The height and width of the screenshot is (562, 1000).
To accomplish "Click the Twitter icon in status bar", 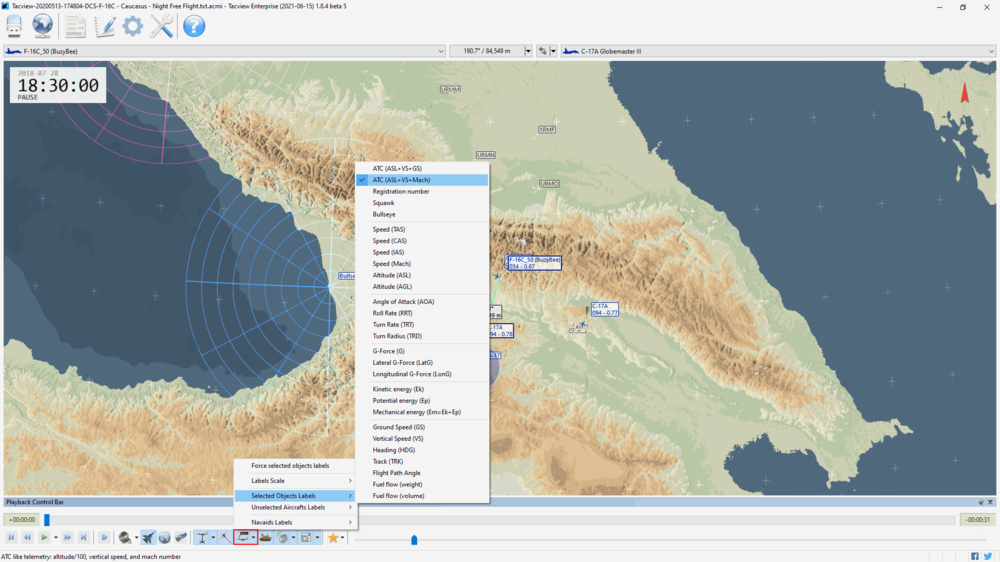I will (x=987, y=556).
